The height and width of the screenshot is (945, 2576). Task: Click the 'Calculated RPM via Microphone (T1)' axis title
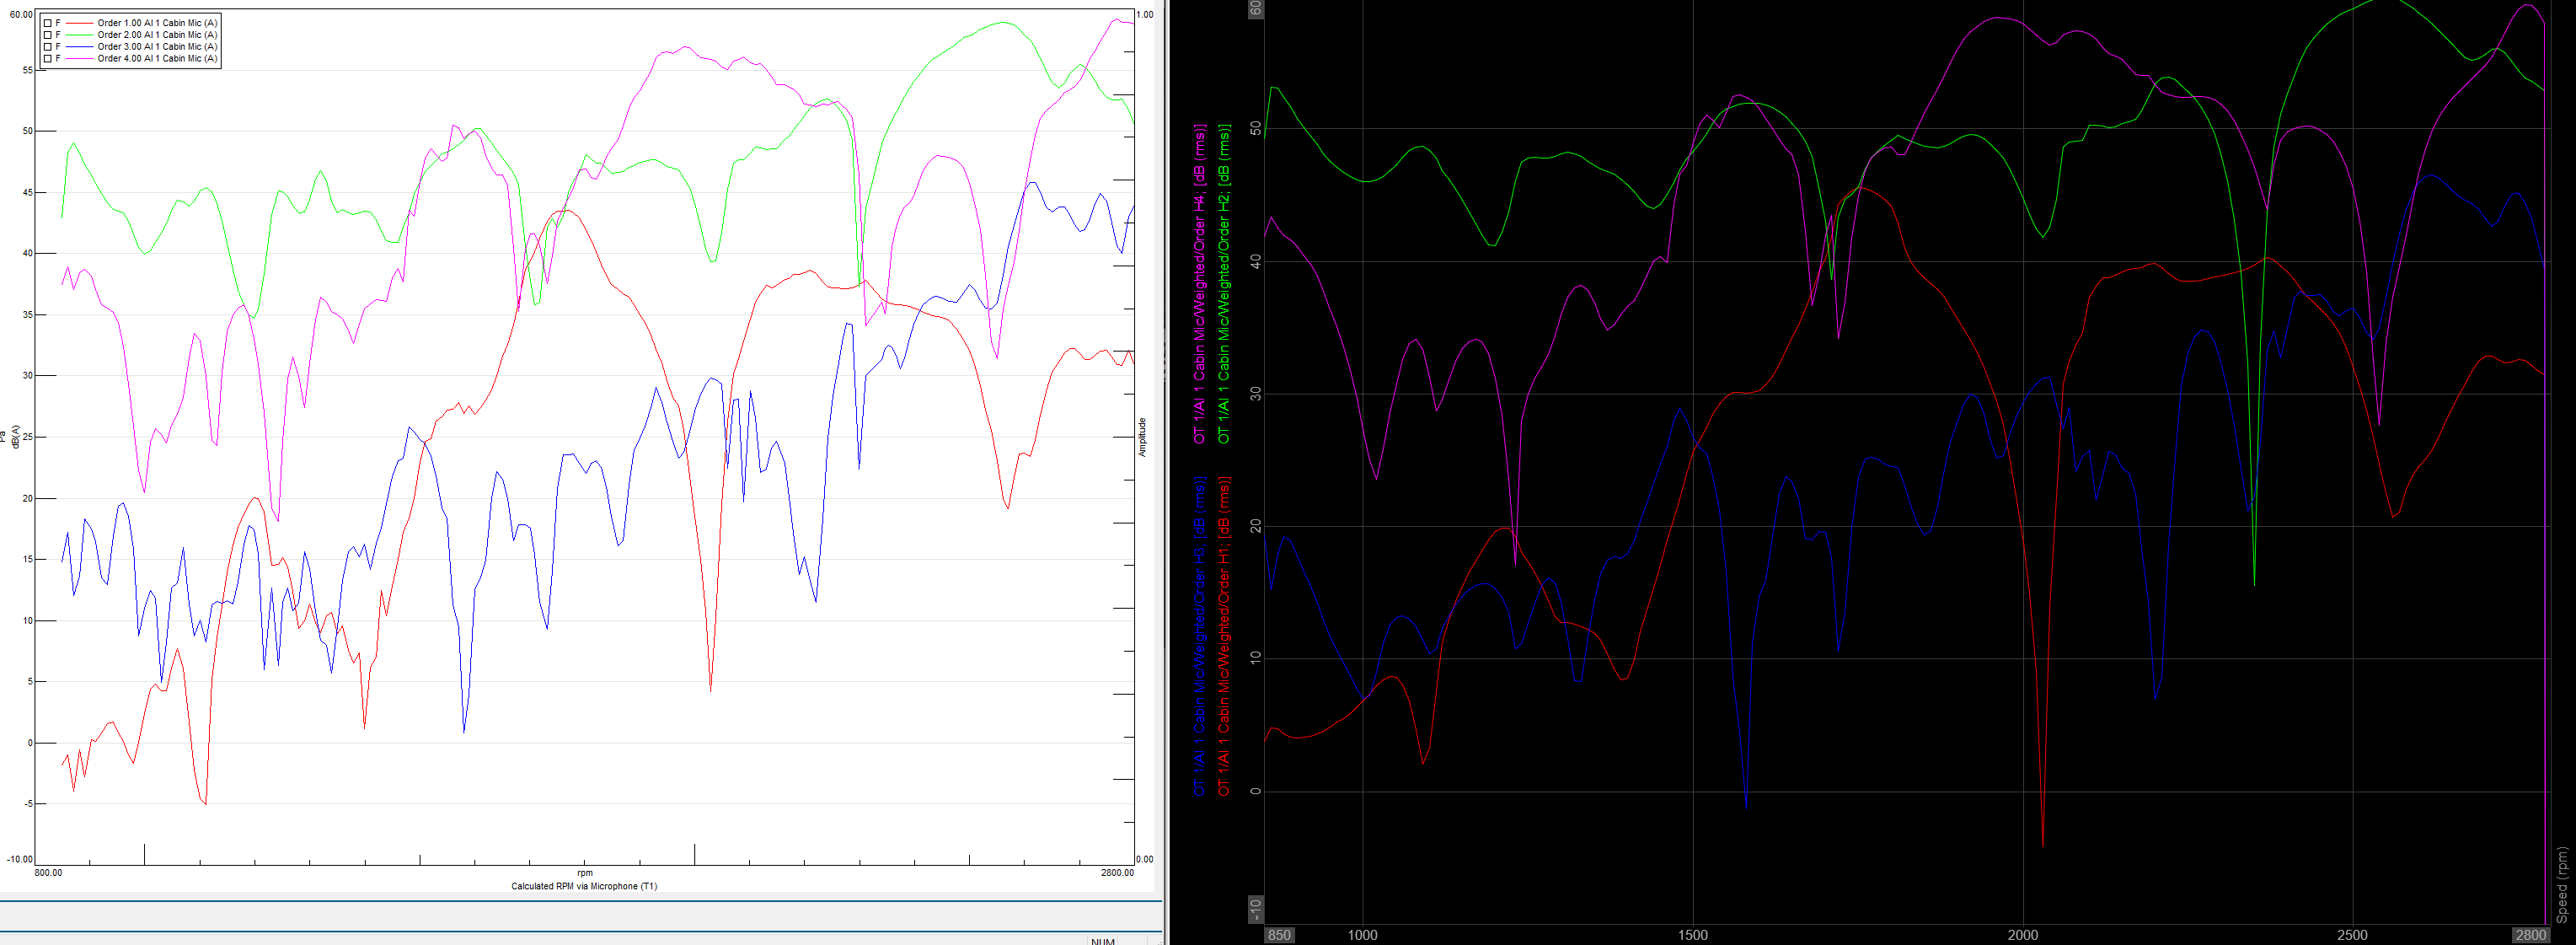click(584, 887)
